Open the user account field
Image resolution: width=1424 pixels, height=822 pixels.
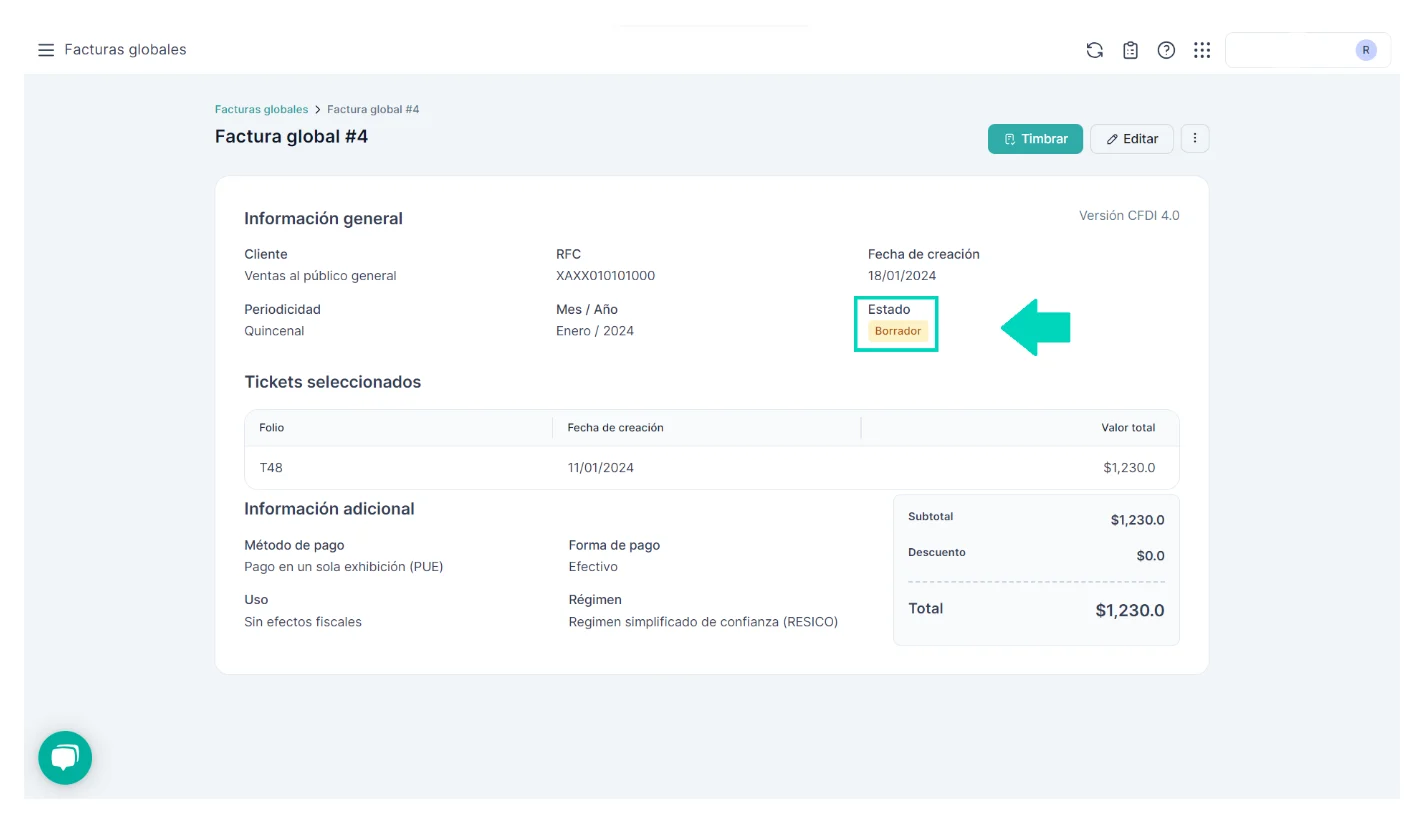pyautogui.click(x=1308, y=50)
